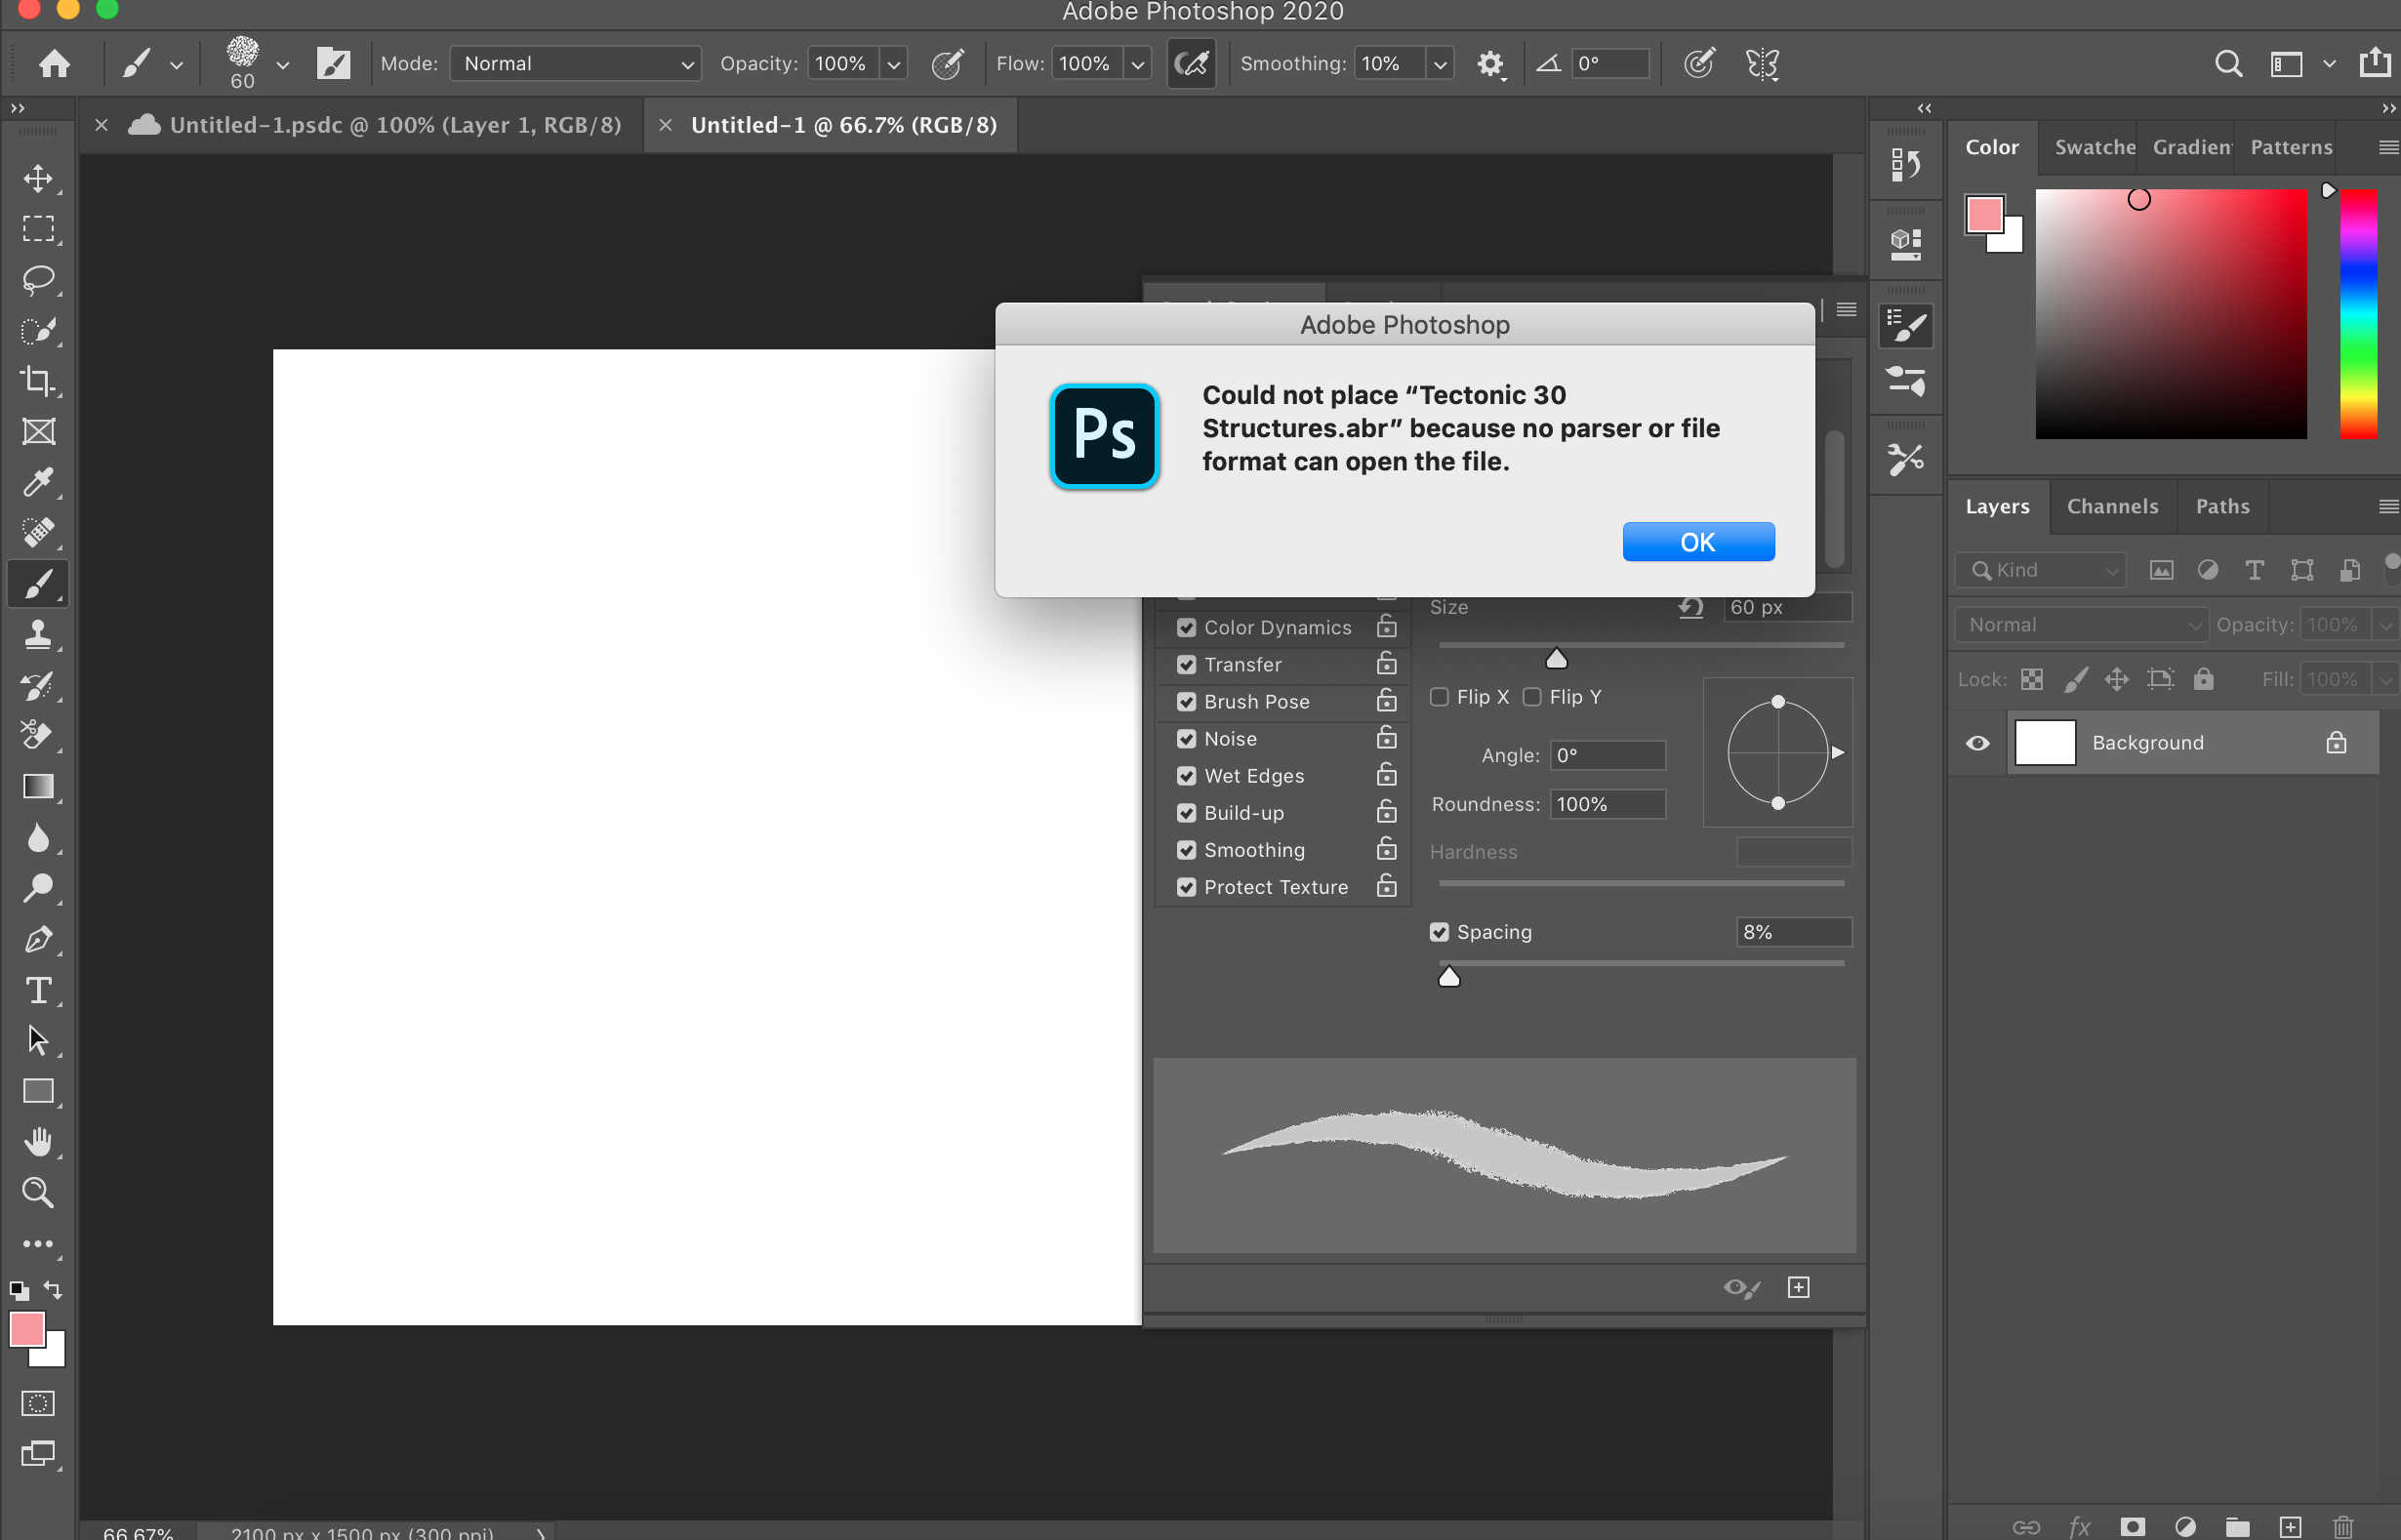Image resolution: width=2401 pixels, height=1540 pixels.
Task: Open the brush preset picker arrow
Action: [x=283, y=63]
